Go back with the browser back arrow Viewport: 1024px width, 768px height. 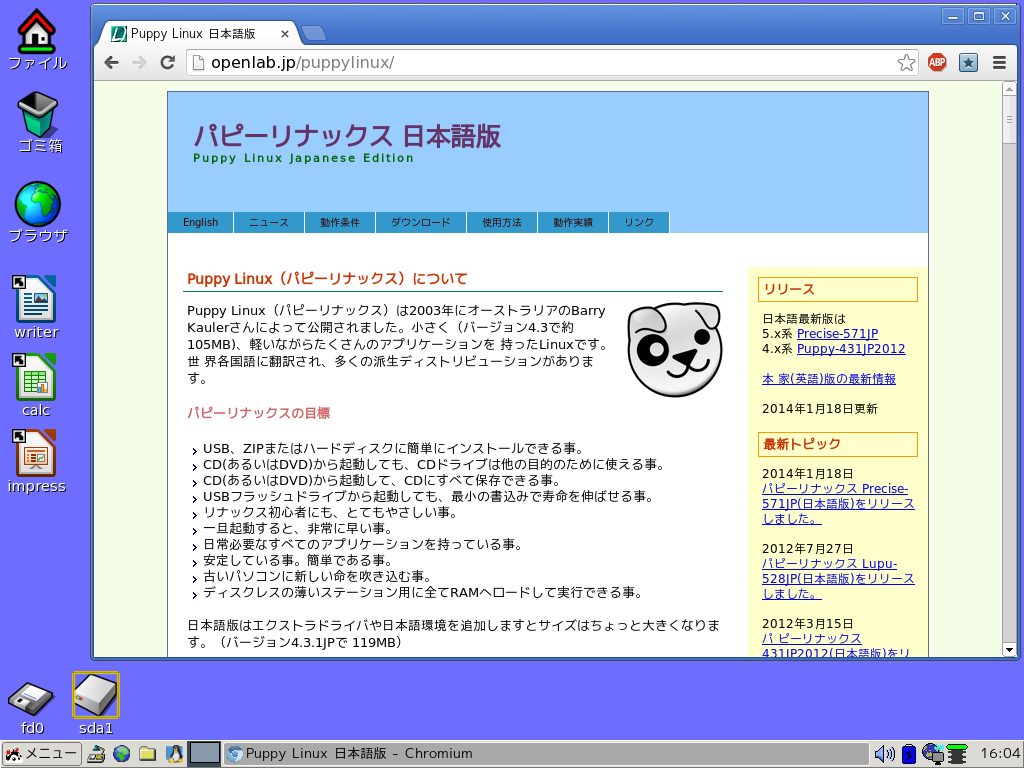[x=112, y=63]
